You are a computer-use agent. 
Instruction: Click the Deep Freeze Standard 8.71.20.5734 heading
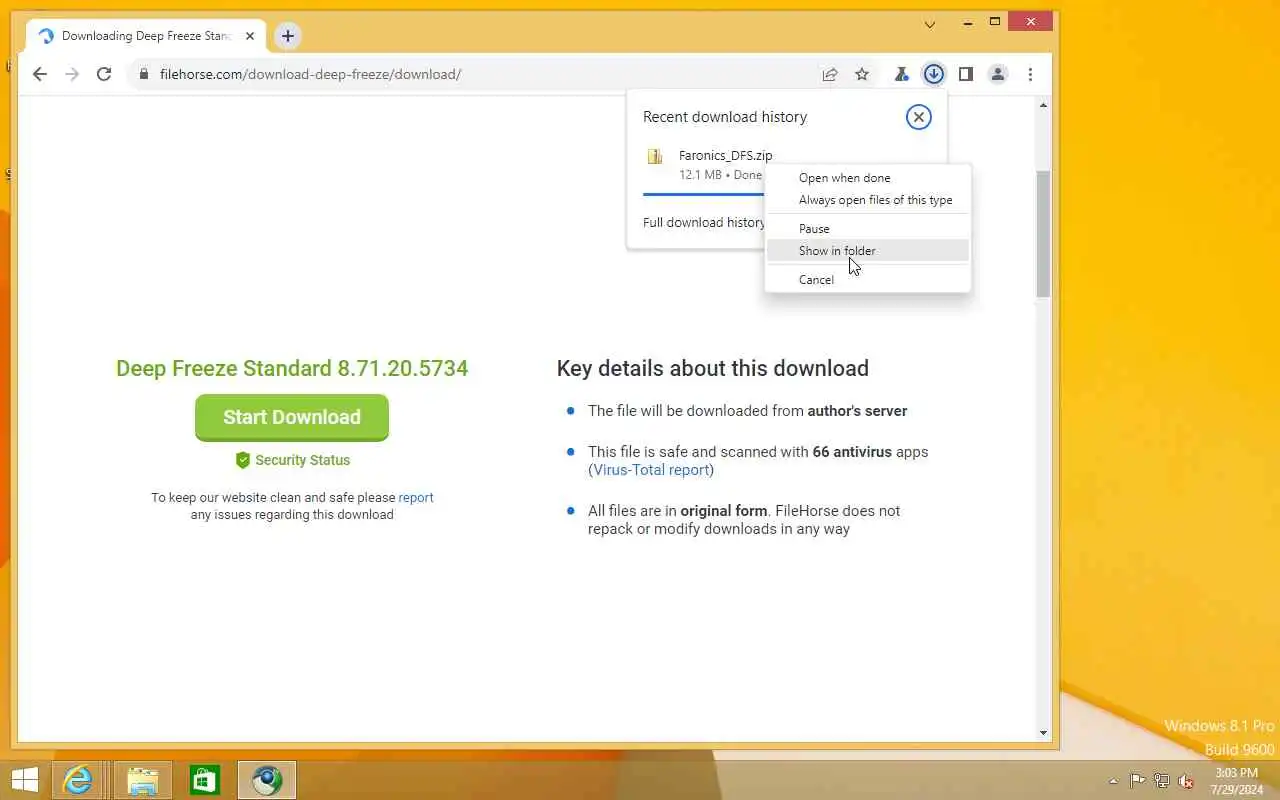coord(292,369)
